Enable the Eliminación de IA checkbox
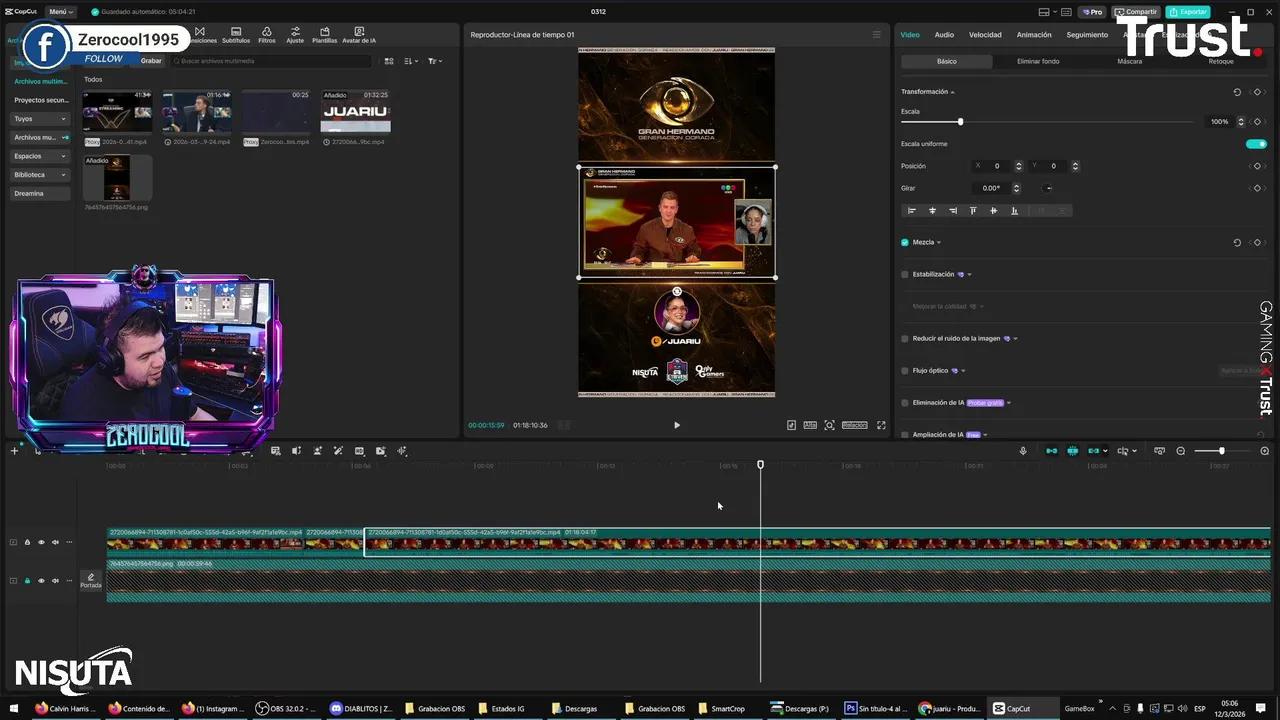The height and width of the screenshot is (720, 1280). tap(905, 402)
